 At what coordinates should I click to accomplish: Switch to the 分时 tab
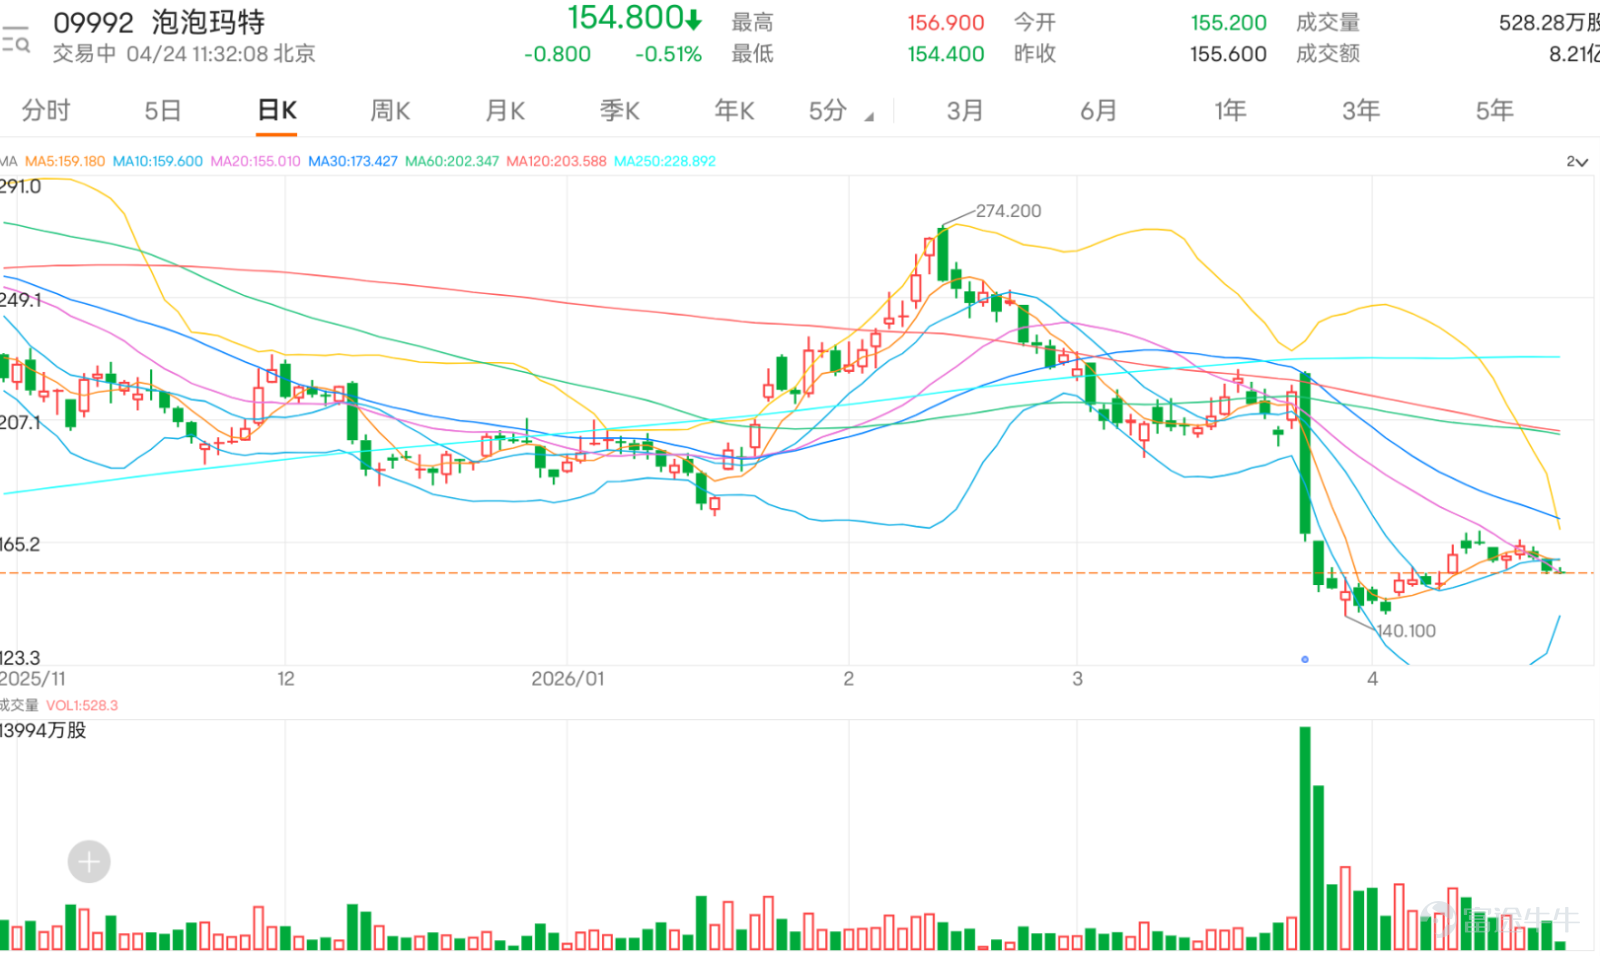[46, 110]
